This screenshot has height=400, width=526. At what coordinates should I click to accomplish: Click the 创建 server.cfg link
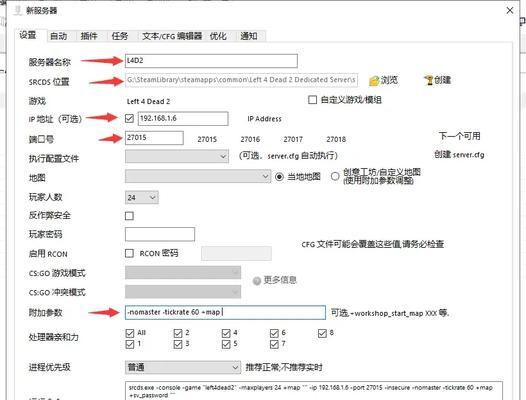pyautogui.click(x=459, y=155)
